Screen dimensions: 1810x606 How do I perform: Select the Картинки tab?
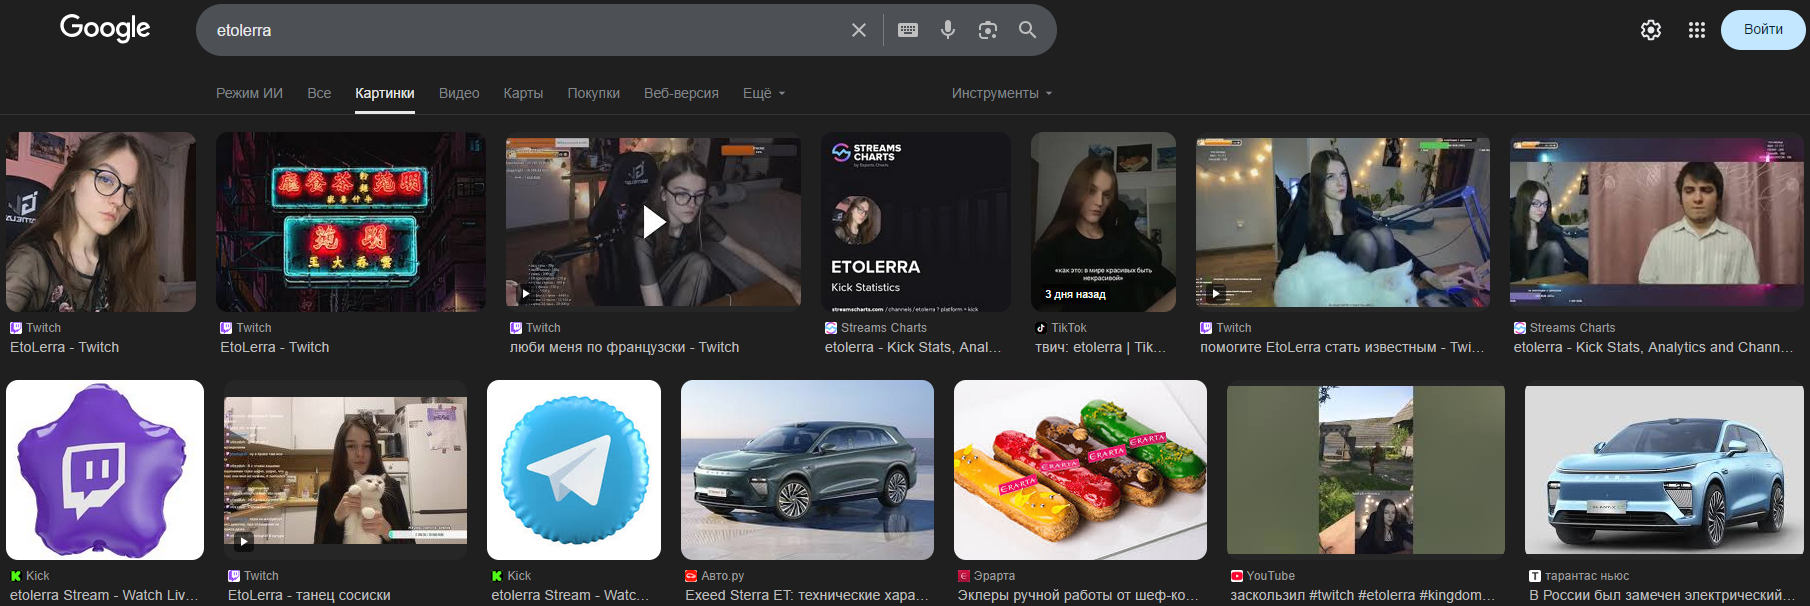pyautogui.click(x=385, y=93)
